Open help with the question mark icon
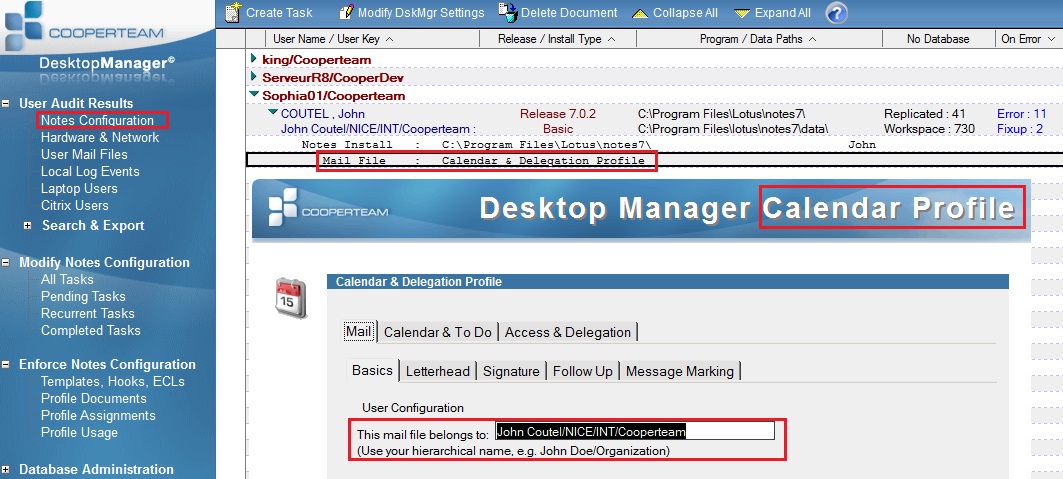 pyautogui.click(x=837, y=12)
